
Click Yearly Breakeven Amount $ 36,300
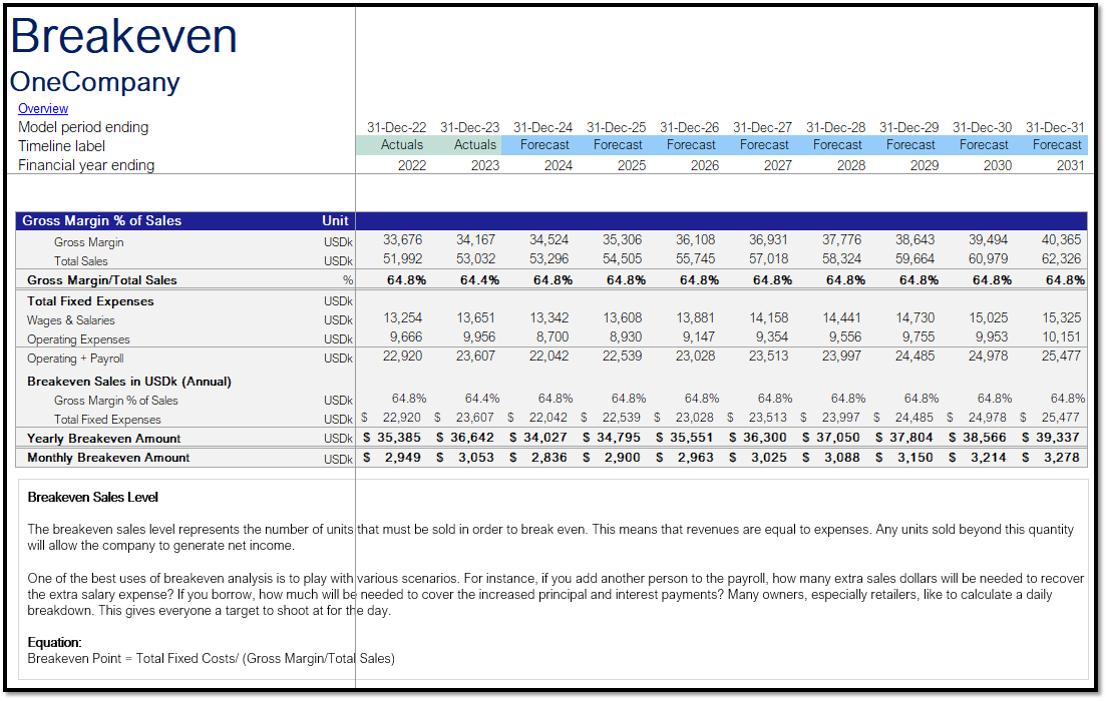(758, 438)
